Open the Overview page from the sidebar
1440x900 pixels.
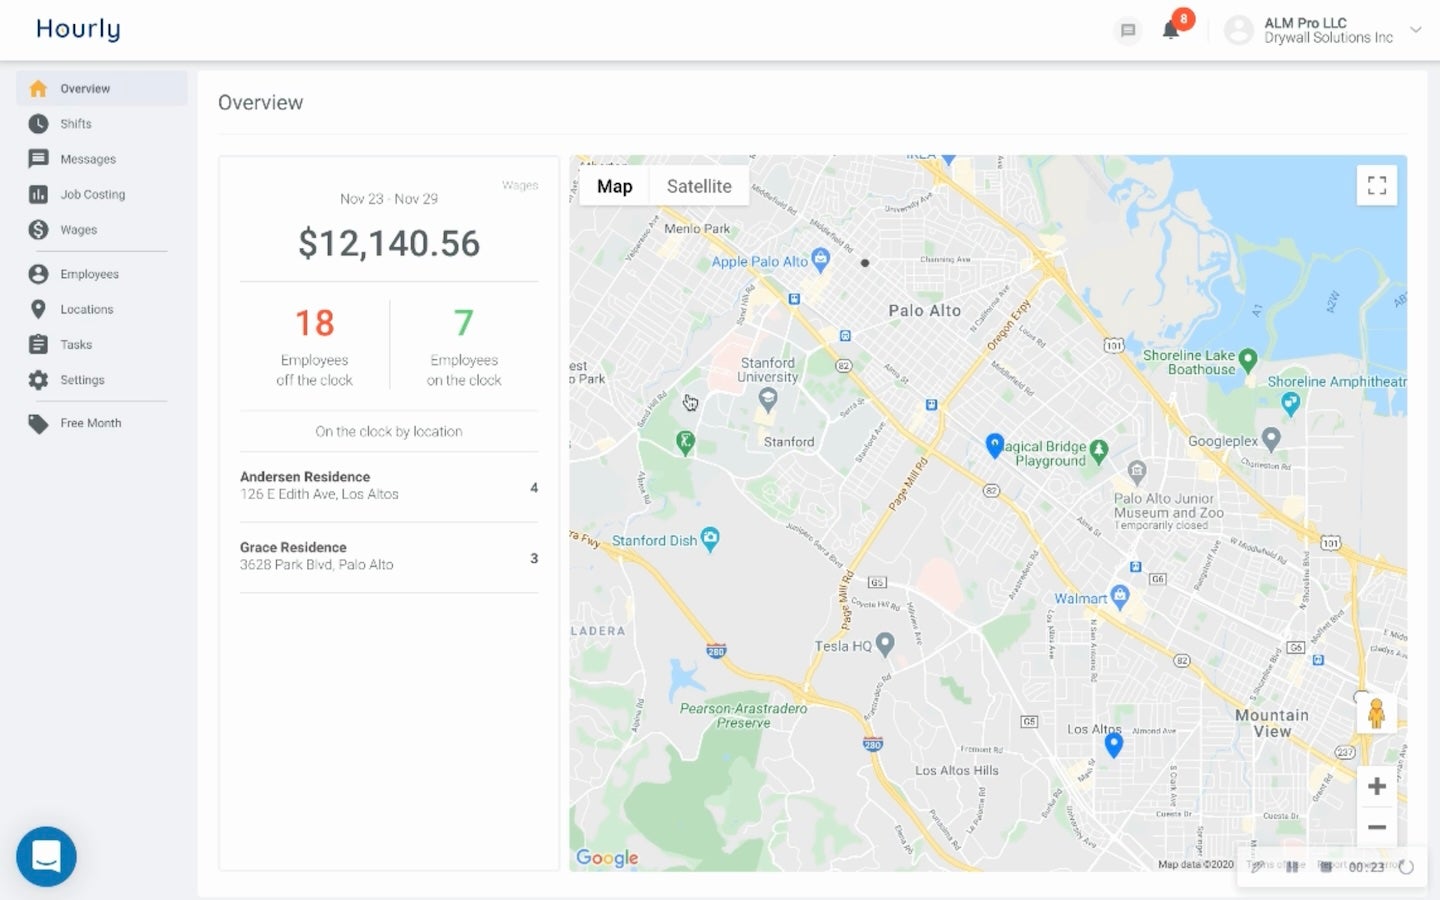click(101, 88)
